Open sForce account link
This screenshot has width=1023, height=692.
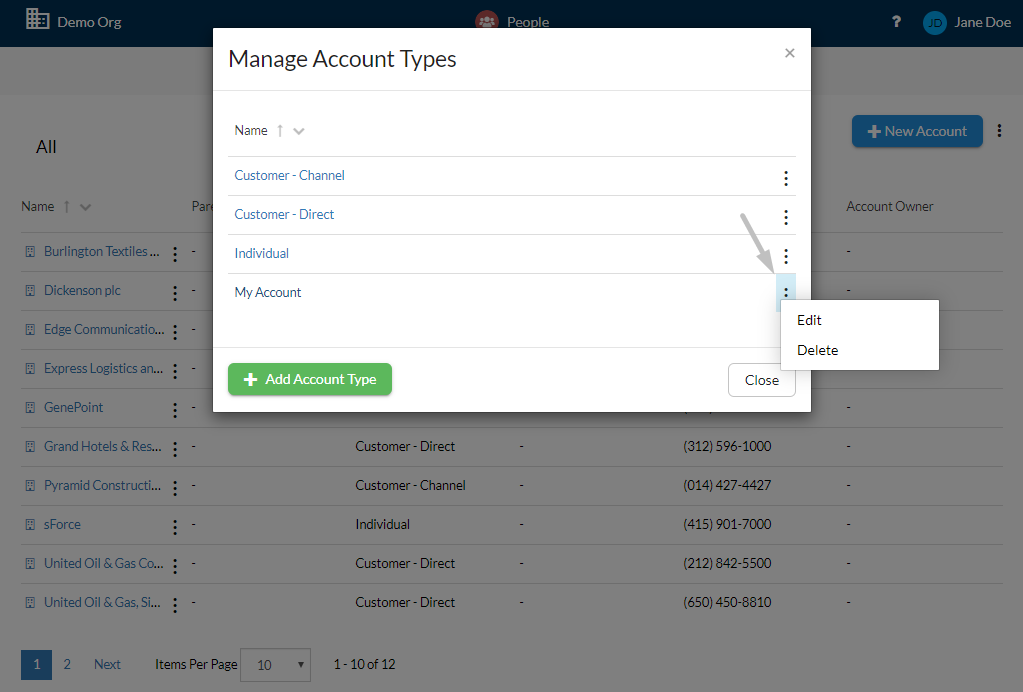click(x=62, y=524)
